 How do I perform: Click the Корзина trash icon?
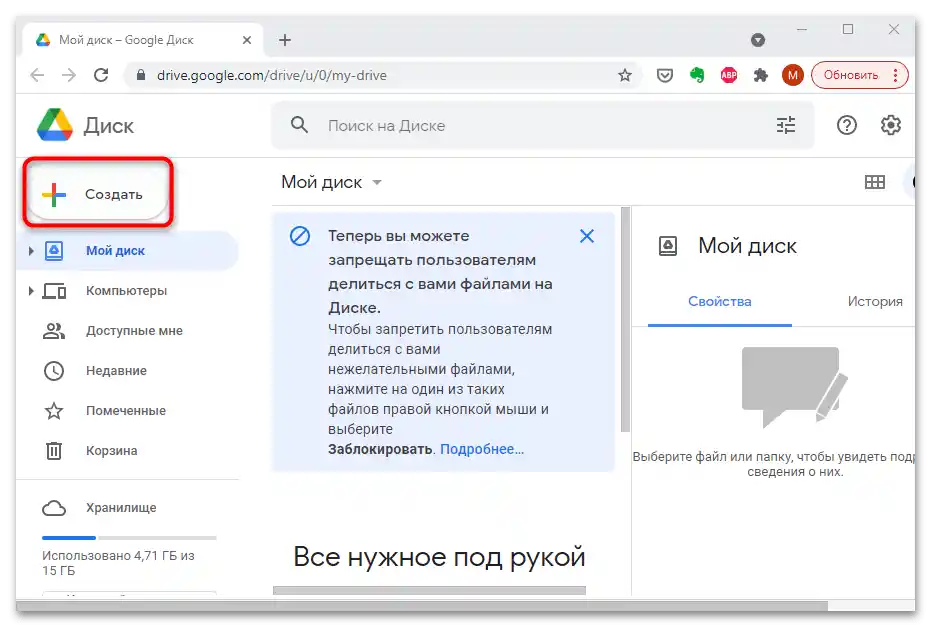54,451
